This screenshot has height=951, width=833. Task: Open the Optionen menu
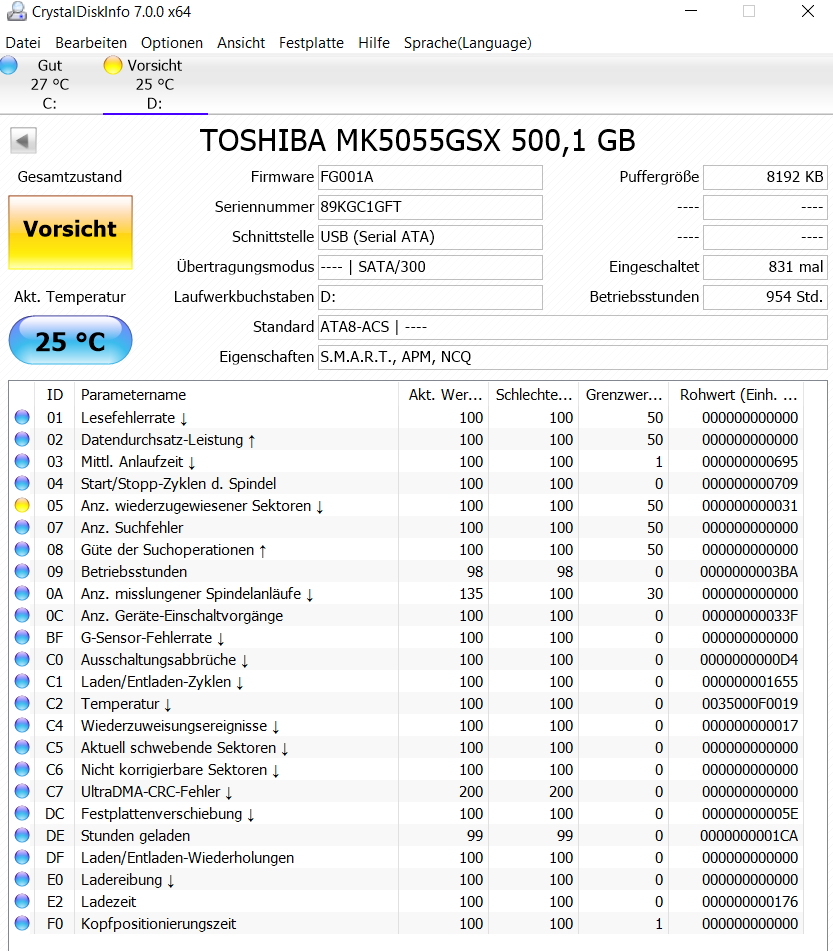coord(172,43)
